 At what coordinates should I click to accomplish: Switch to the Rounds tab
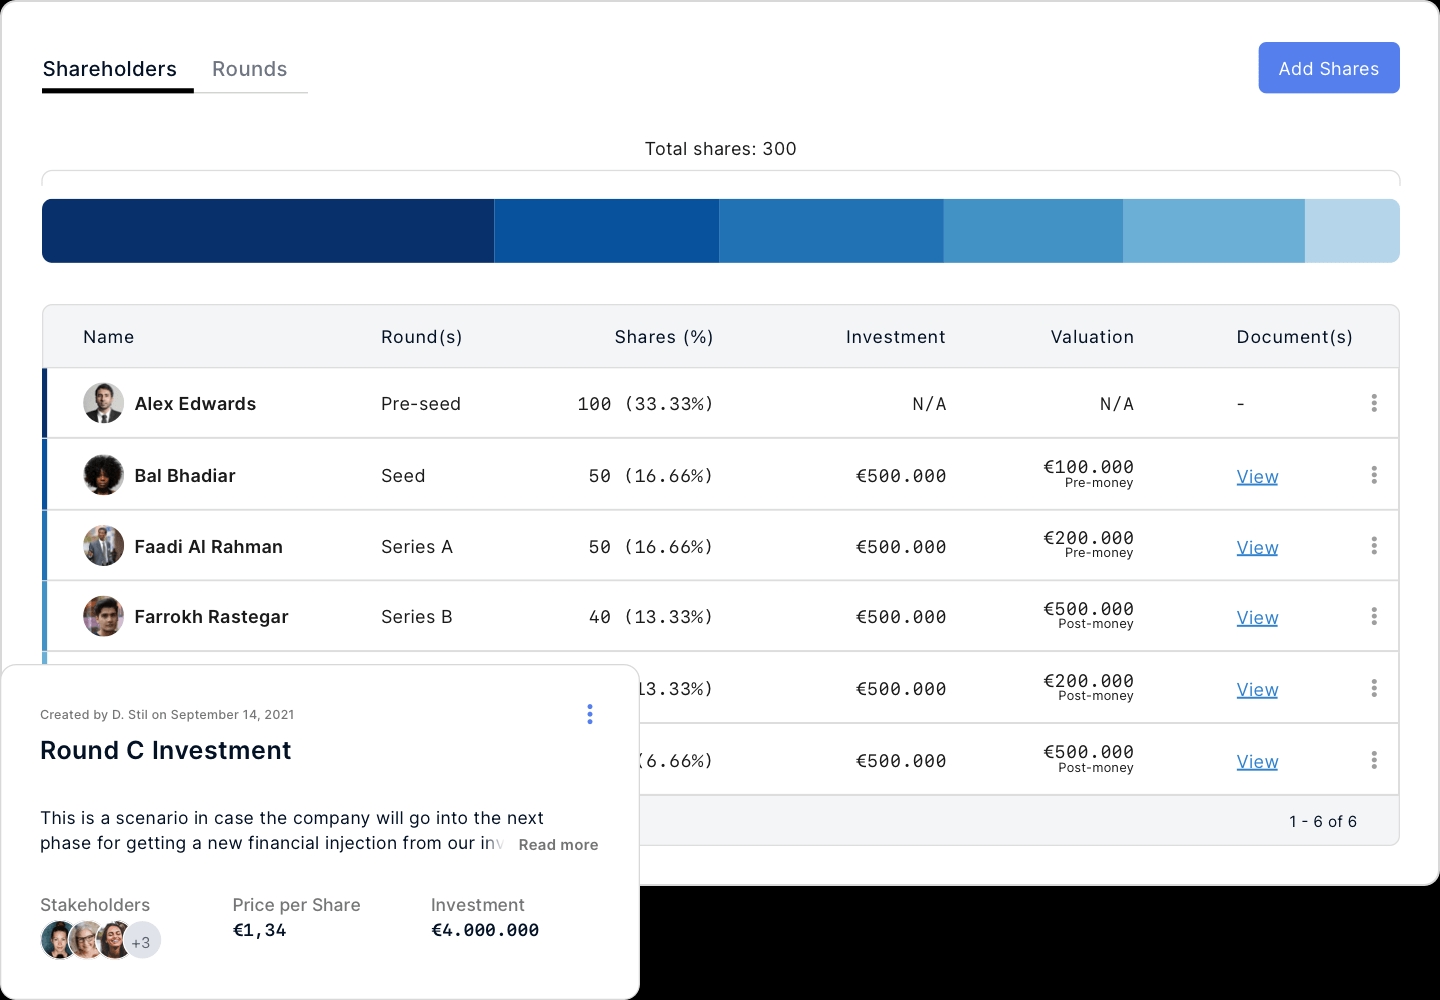250,69
